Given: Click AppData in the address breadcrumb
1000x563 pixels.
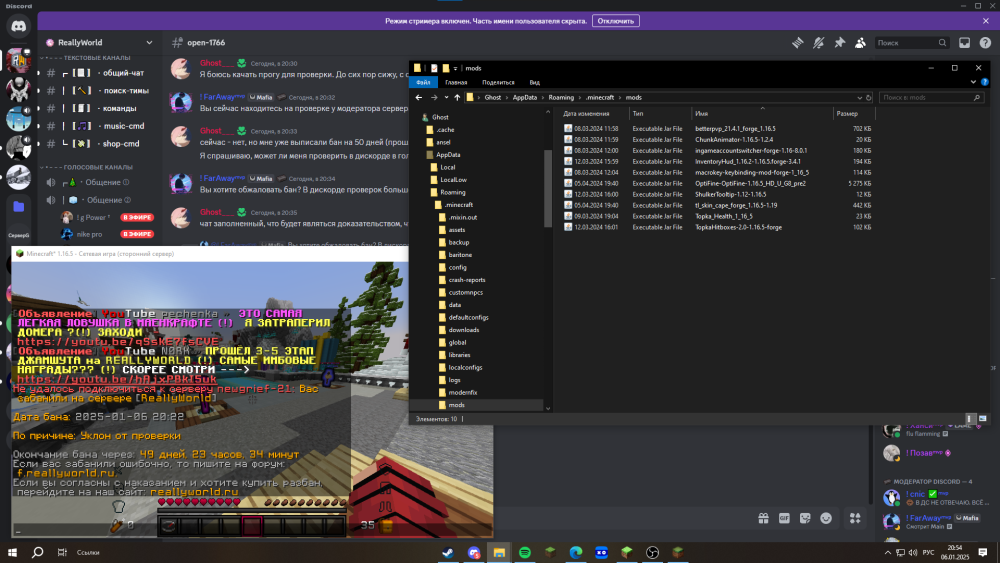Looking at the screenshot, I should tap(525, 98).
